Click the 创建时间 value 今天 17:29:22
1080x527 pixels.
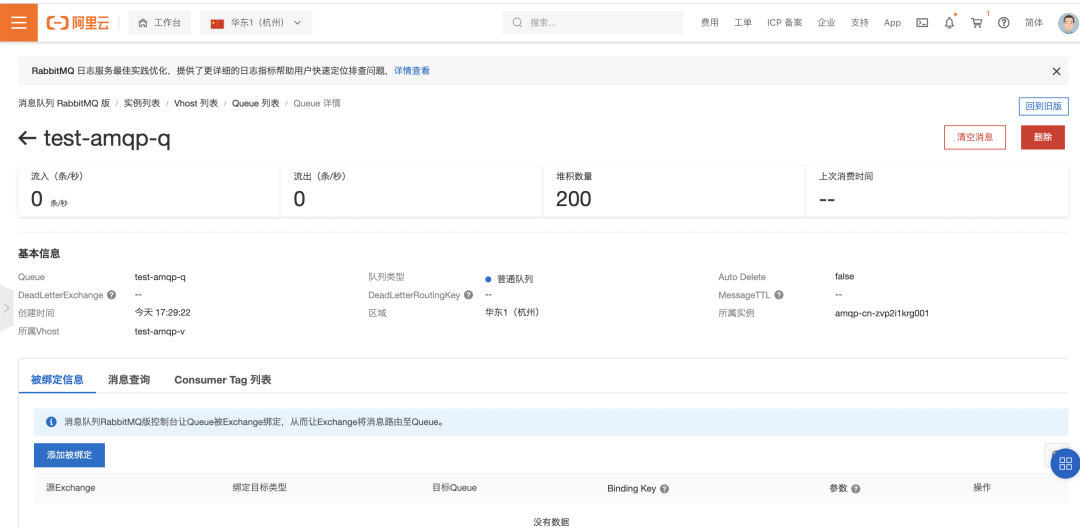click(x=163, y=313)
